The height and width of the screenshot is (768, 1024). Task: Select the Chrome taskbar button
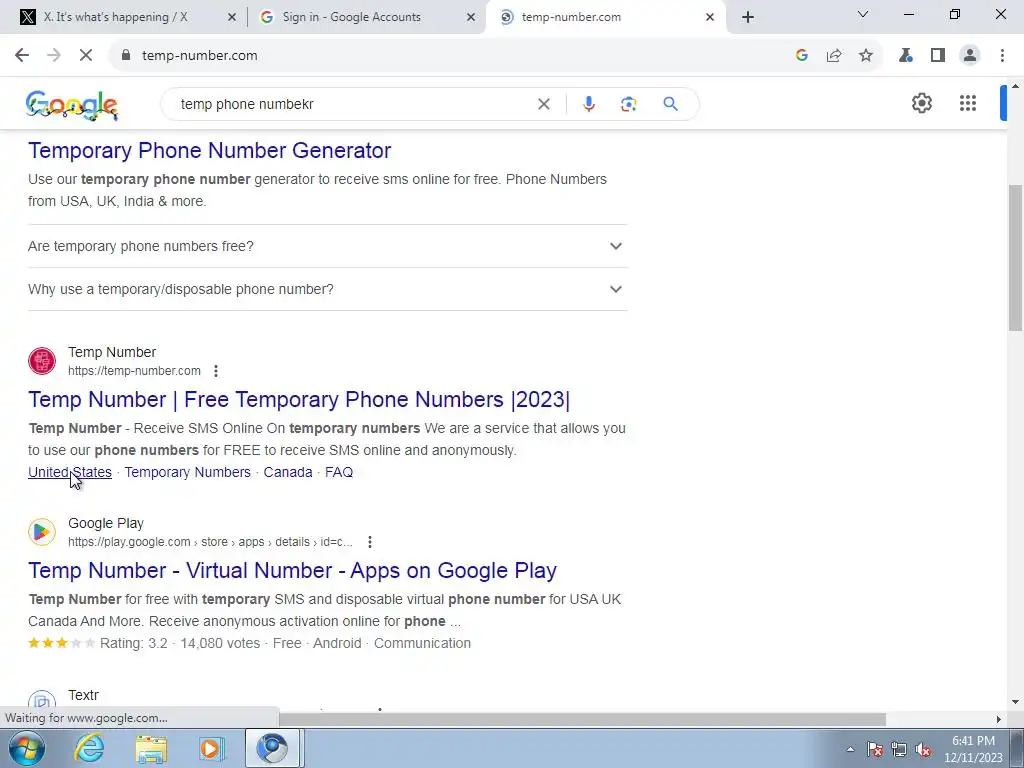tap(272, 748)
